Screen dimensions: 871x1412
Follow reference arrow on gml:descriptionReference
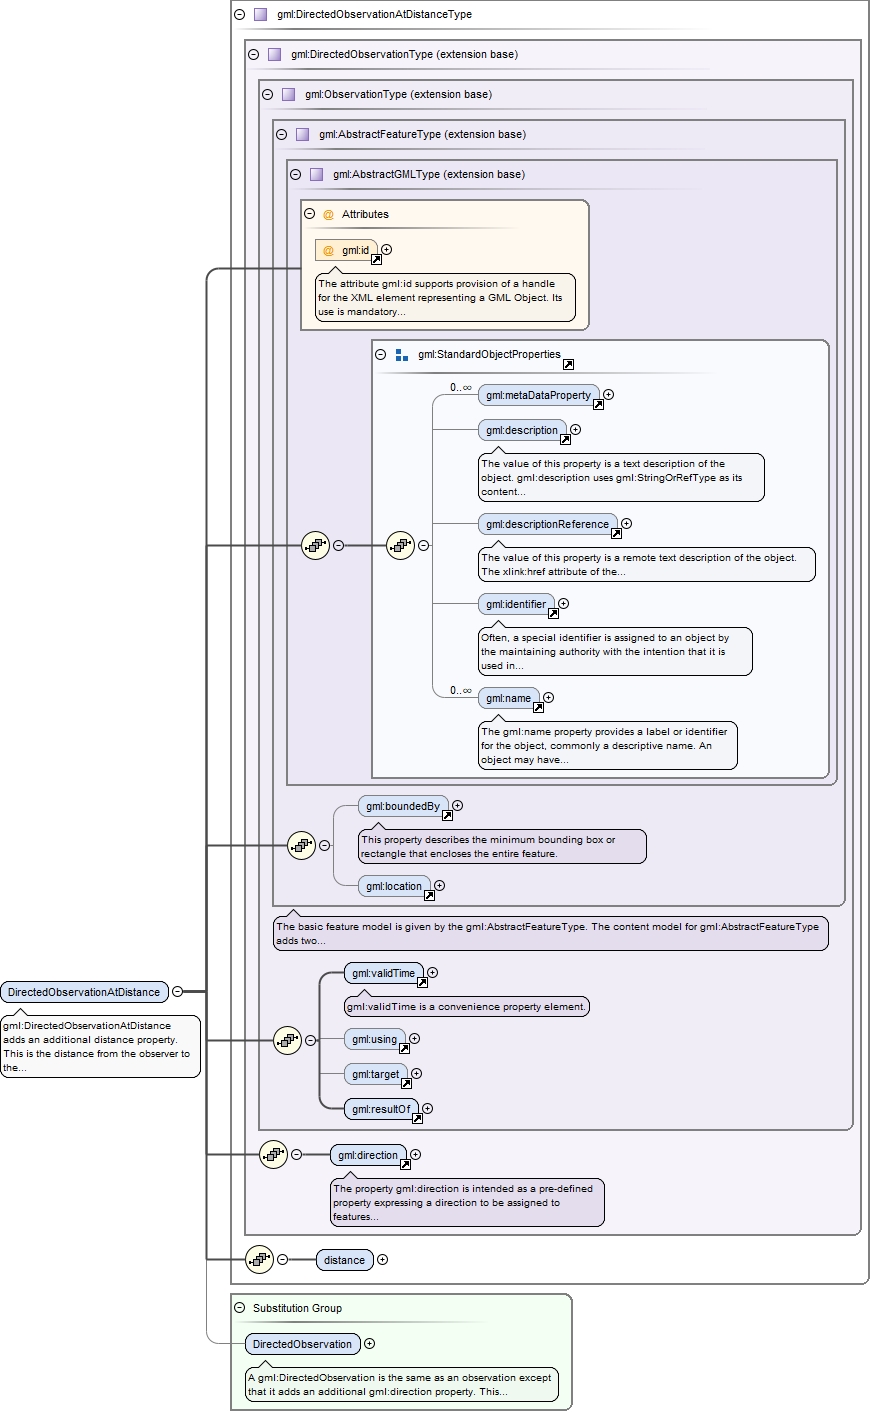click(616, 534)
